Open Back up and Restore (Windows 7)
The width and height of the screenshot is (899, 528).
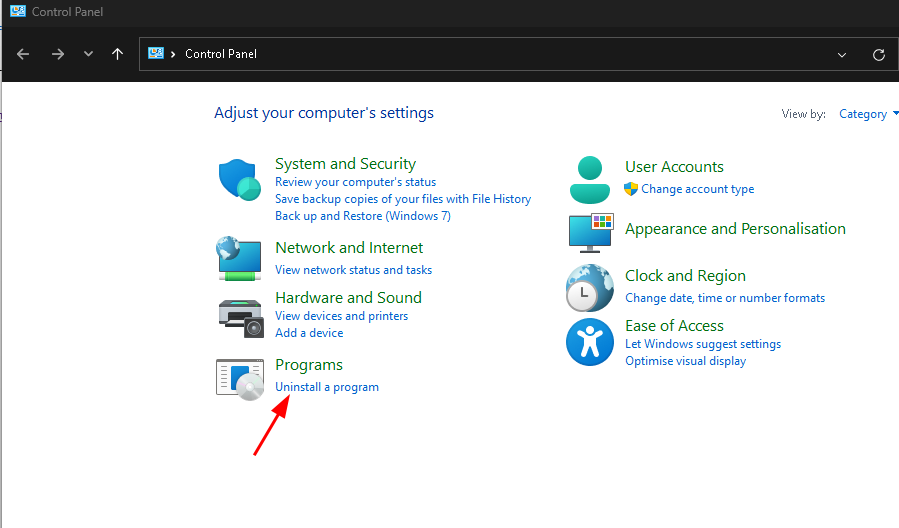click(x=363, y=216)
